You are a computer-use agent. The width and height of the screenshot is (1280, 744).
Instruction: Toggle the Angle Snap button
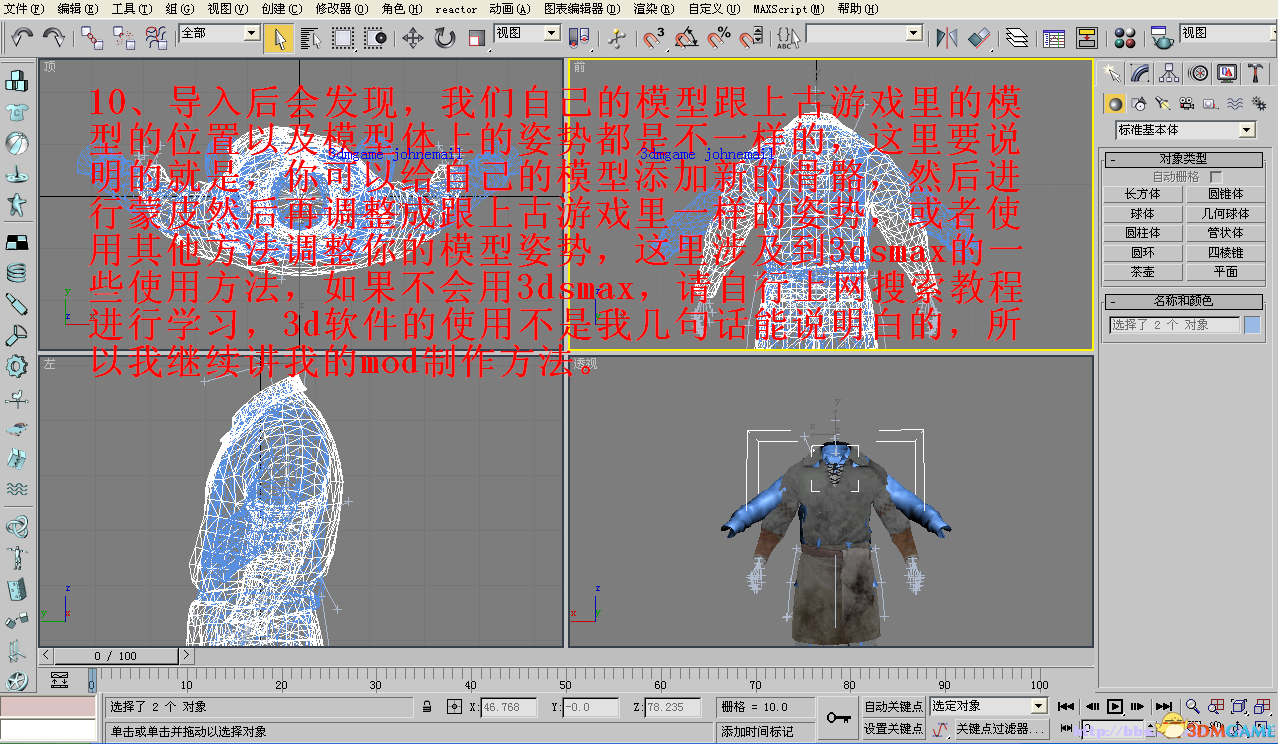pos(686,38)
